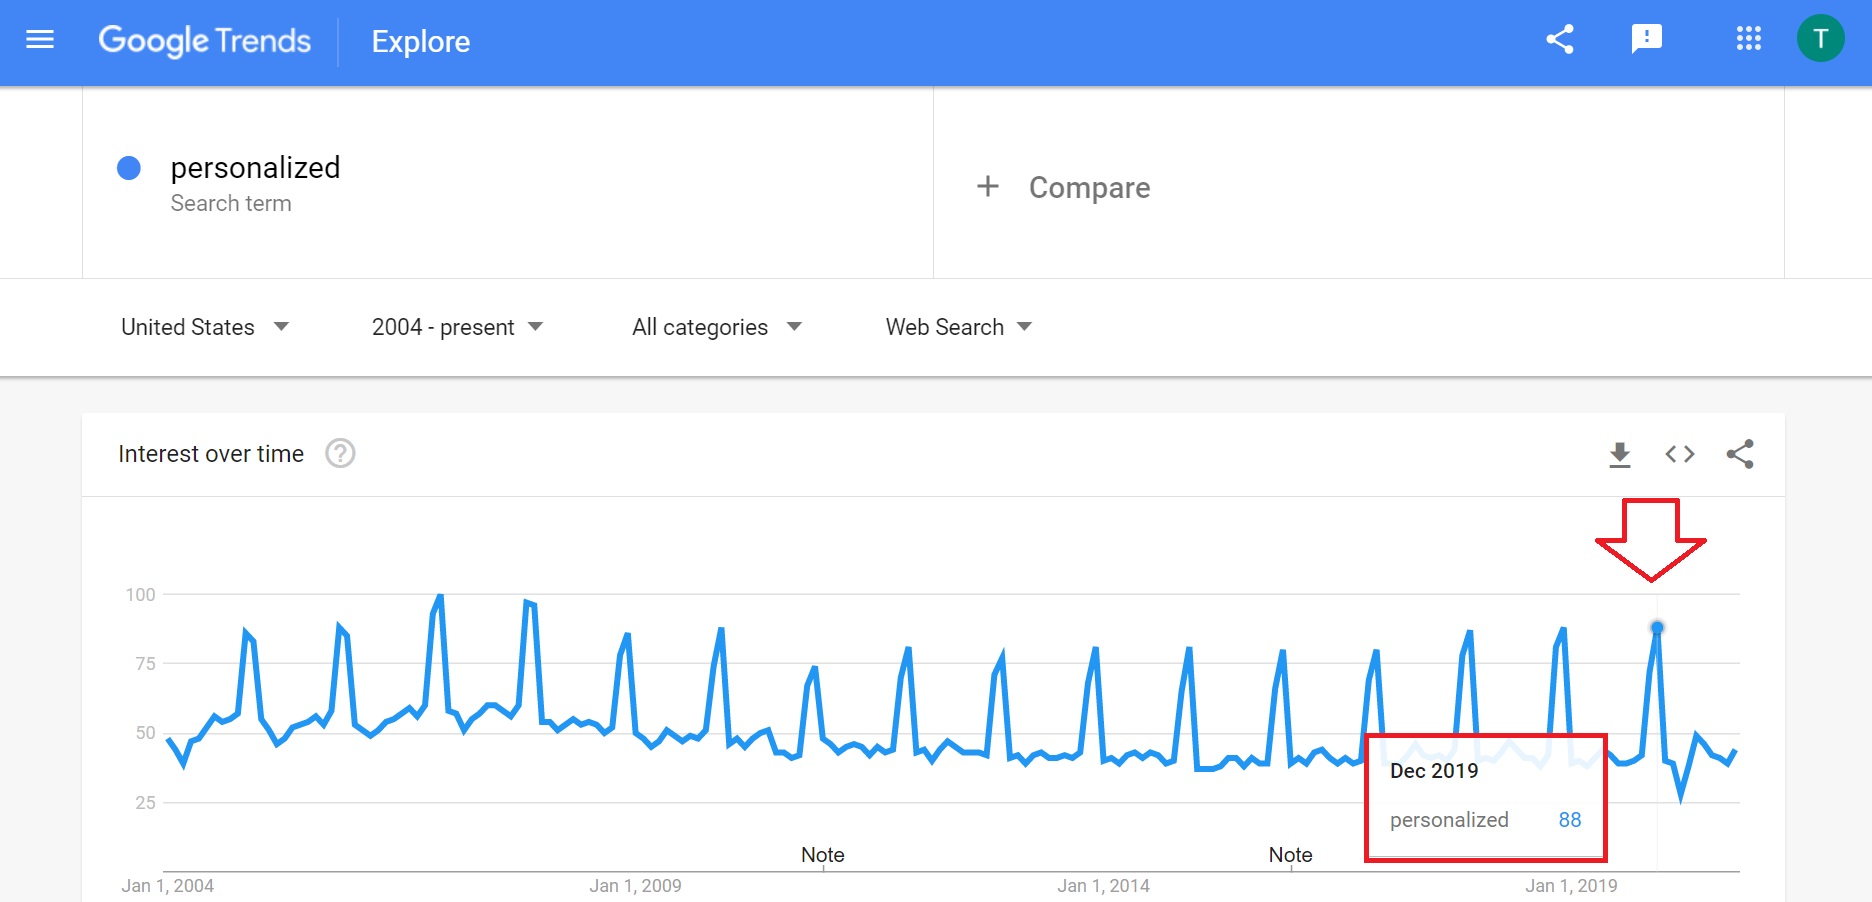Click the Compare button
The width and height of the screenshot is (1872, 902).
pos(1089,188)
